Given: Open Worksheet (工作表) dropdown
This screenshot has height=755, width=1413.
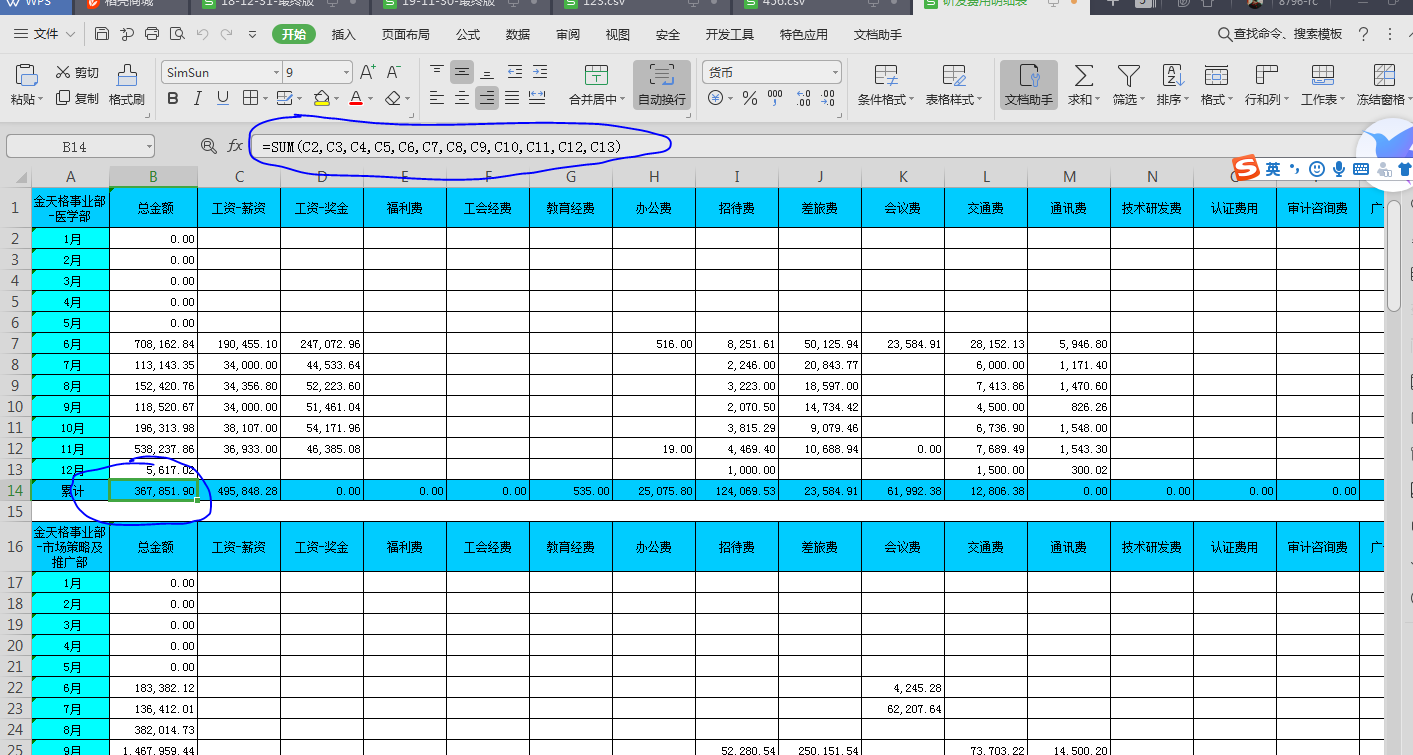Looking at the screenshot, I should (x=1322, y=85).
